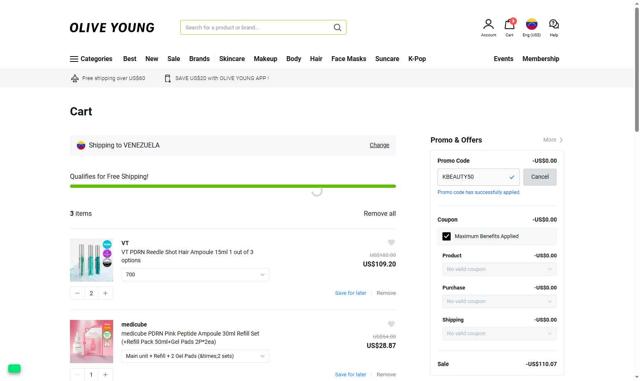Viewport: 640px width, 381px height.
Task: Decrease VT Hair Ampoule quantity
Action: point(77,293)
